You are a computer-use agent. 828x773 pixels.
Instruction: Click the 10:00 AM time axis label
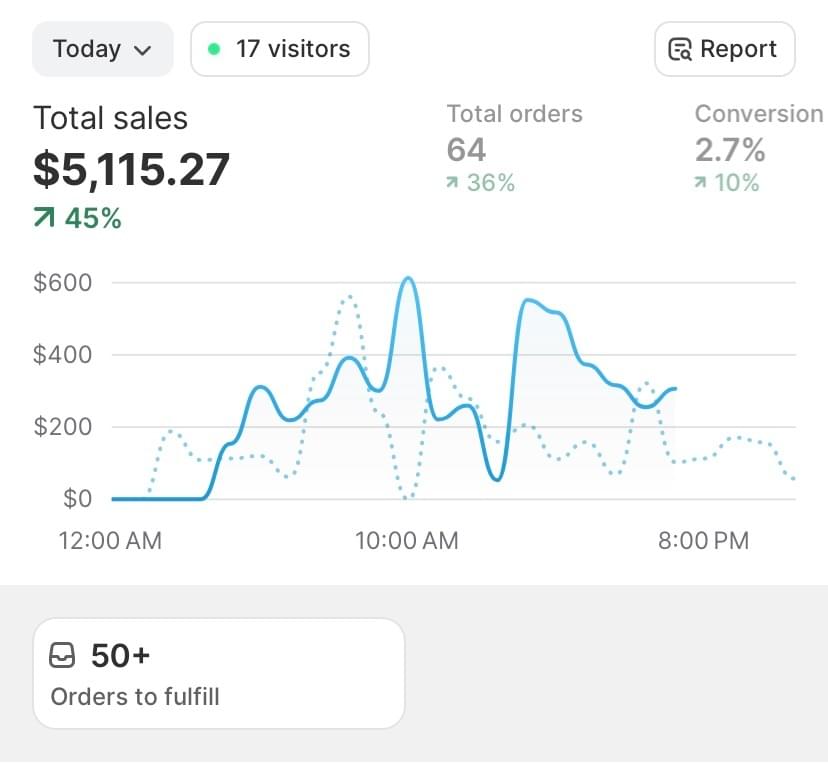(x=407, y=541)
